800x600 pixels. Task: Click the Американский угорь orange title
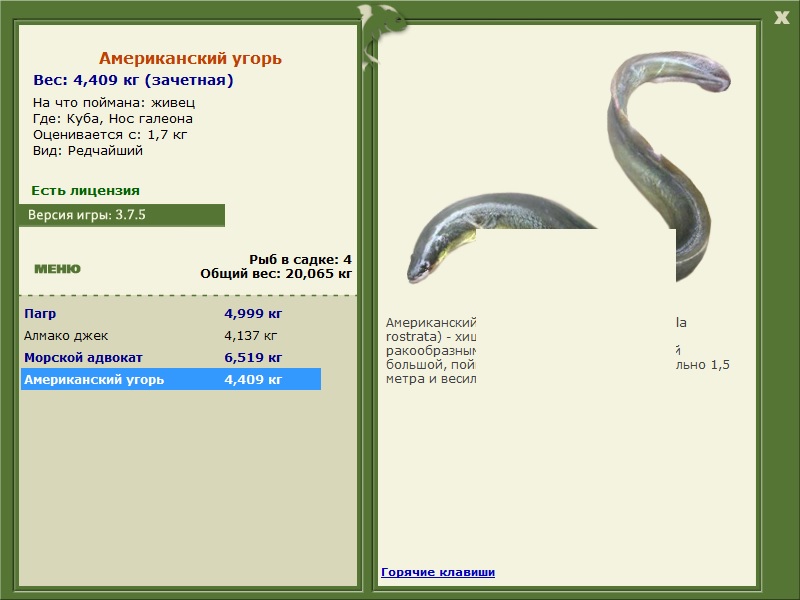tap(190, 58)
